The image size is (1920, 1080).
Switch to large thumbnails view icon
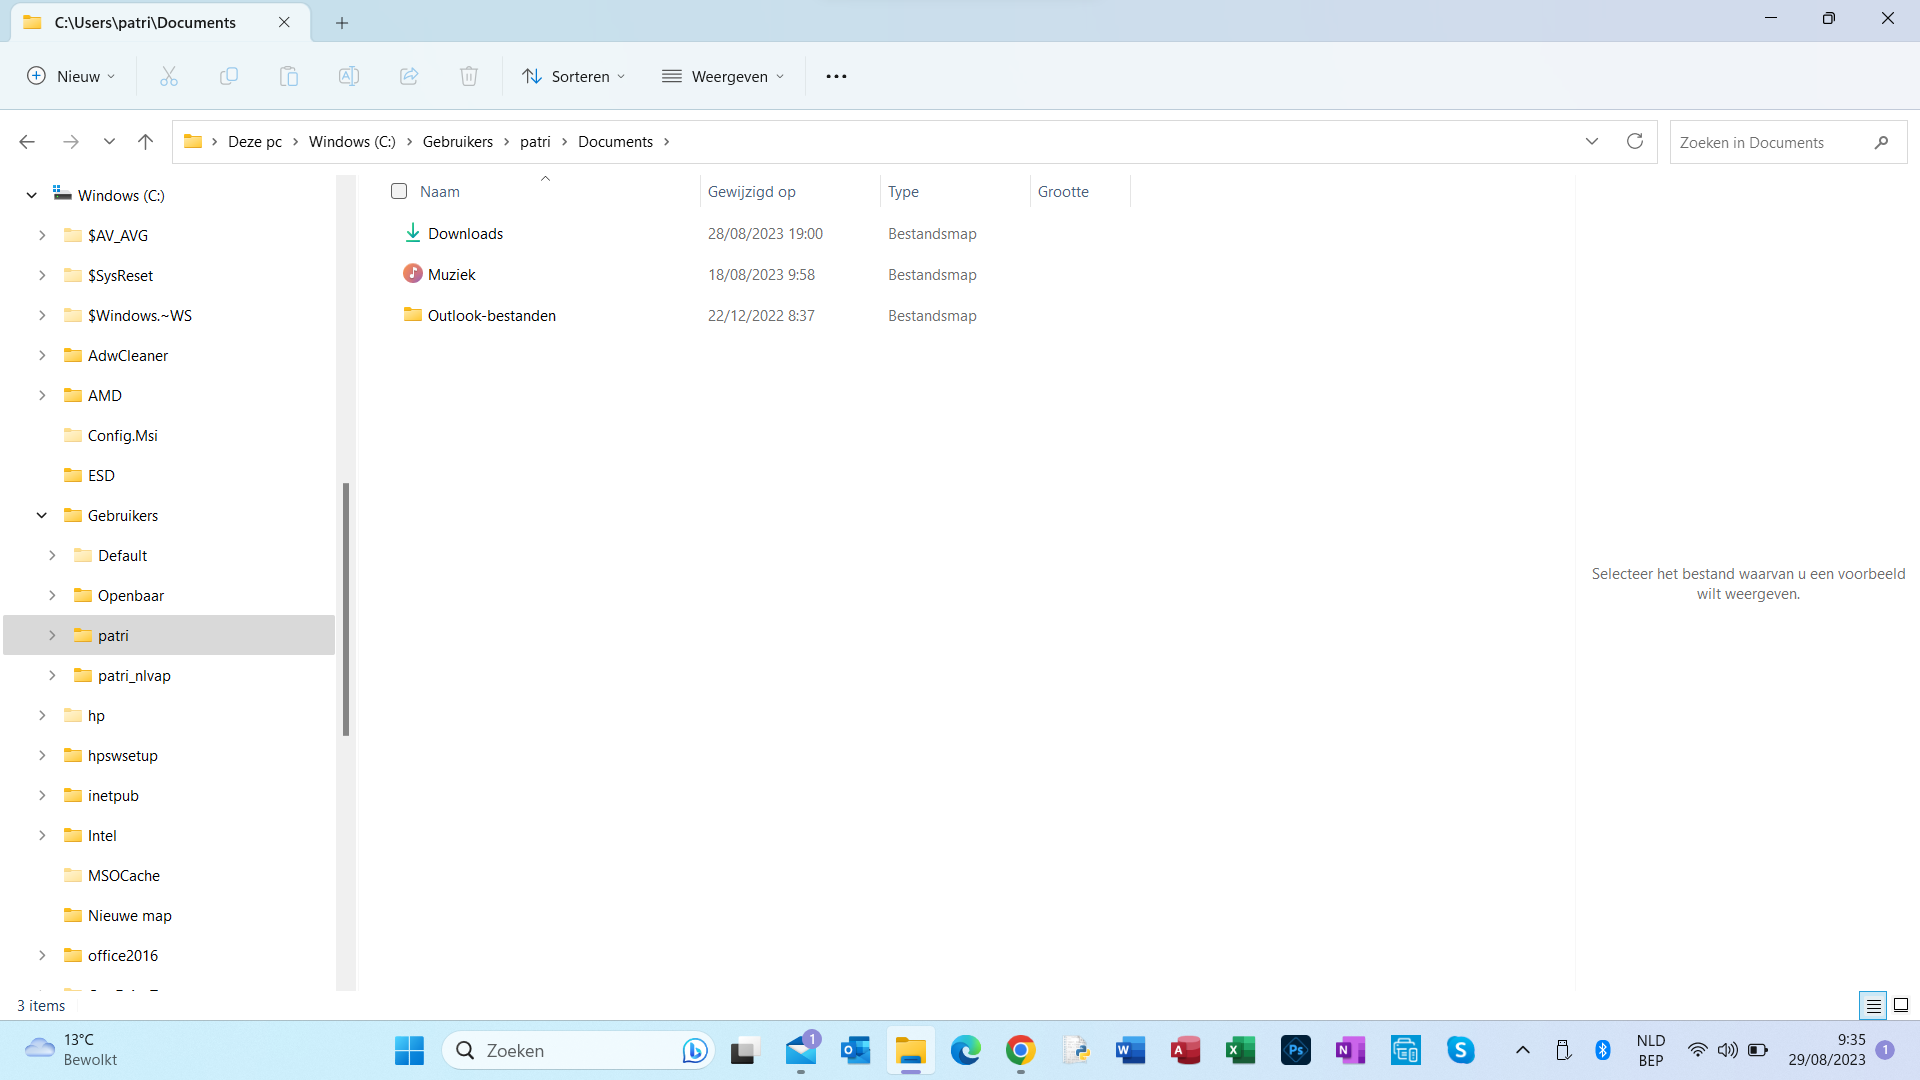tap(1901, 1005)
